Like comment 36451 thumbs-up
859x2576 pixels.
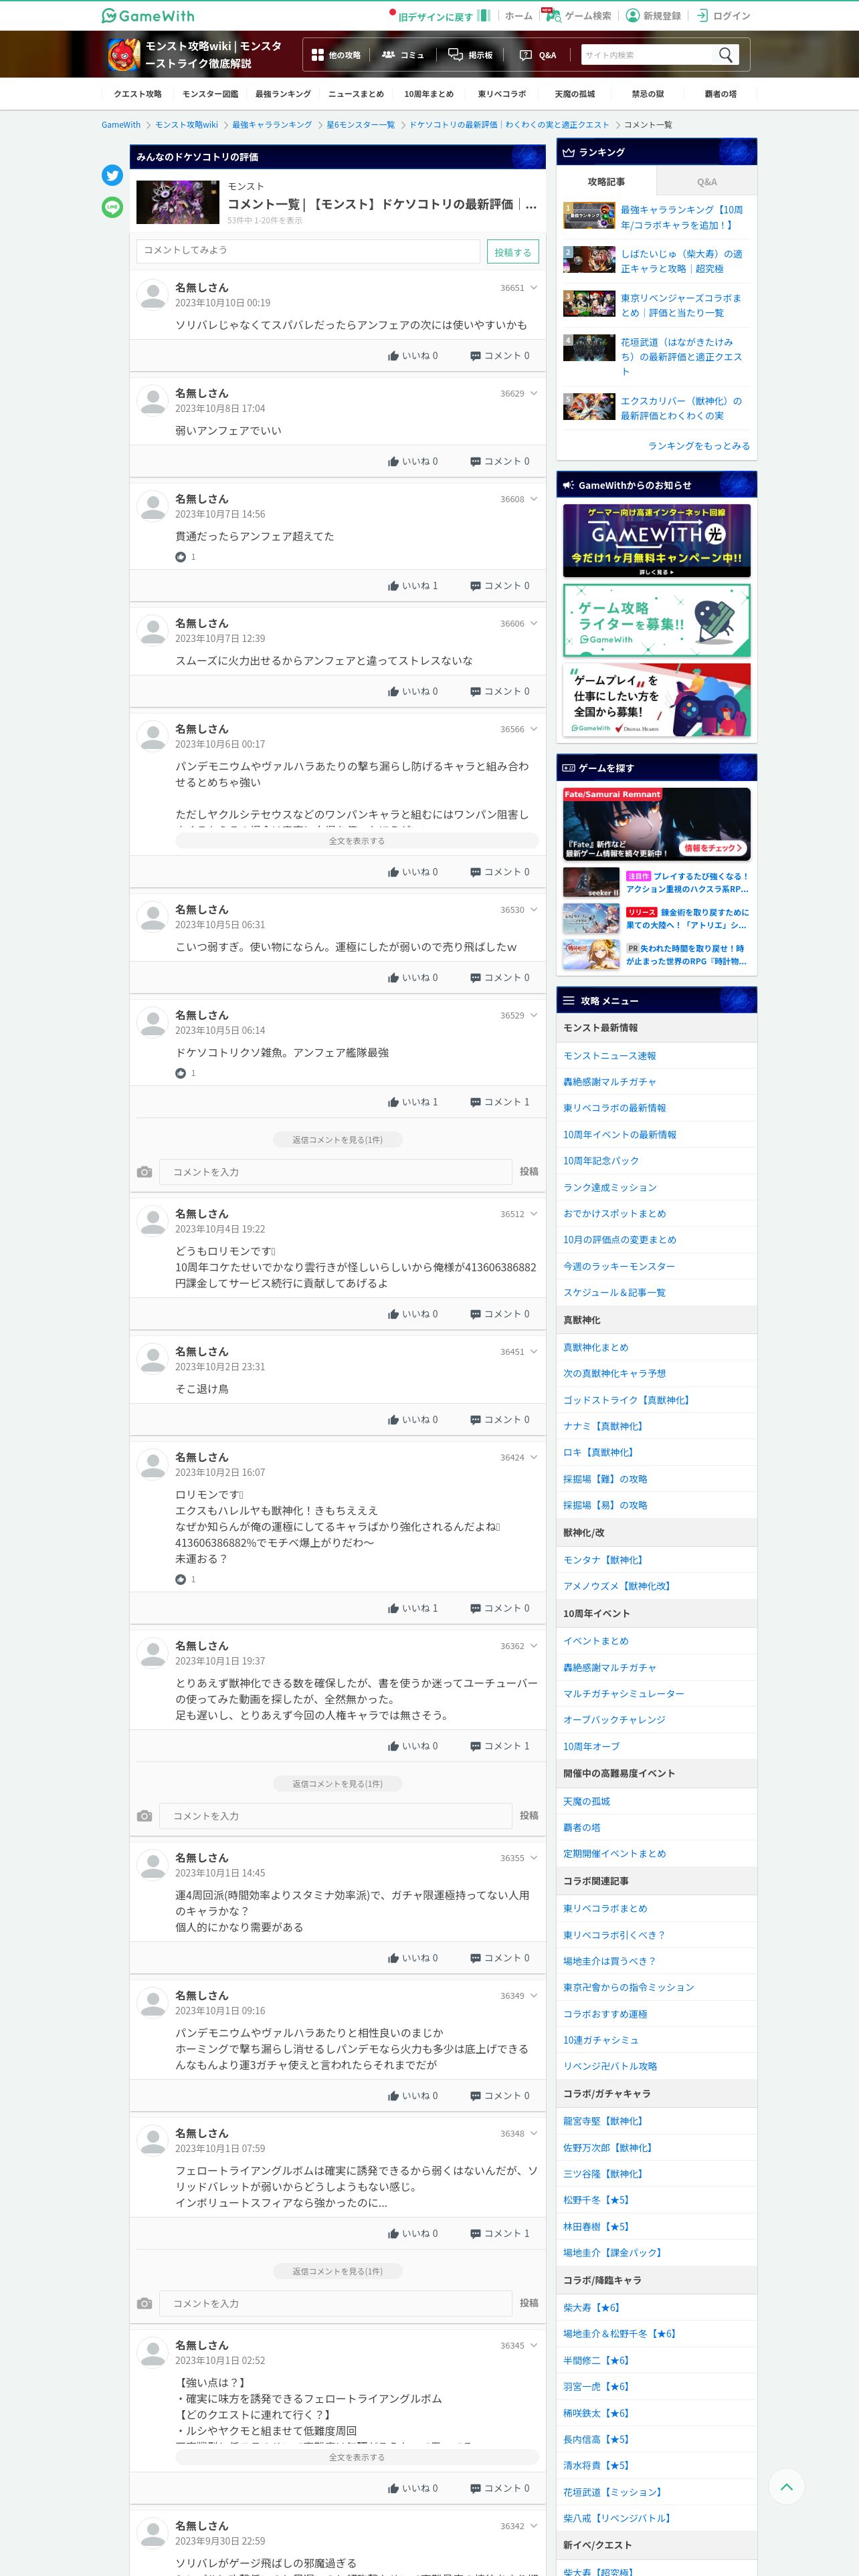(x=393, y=1420)
